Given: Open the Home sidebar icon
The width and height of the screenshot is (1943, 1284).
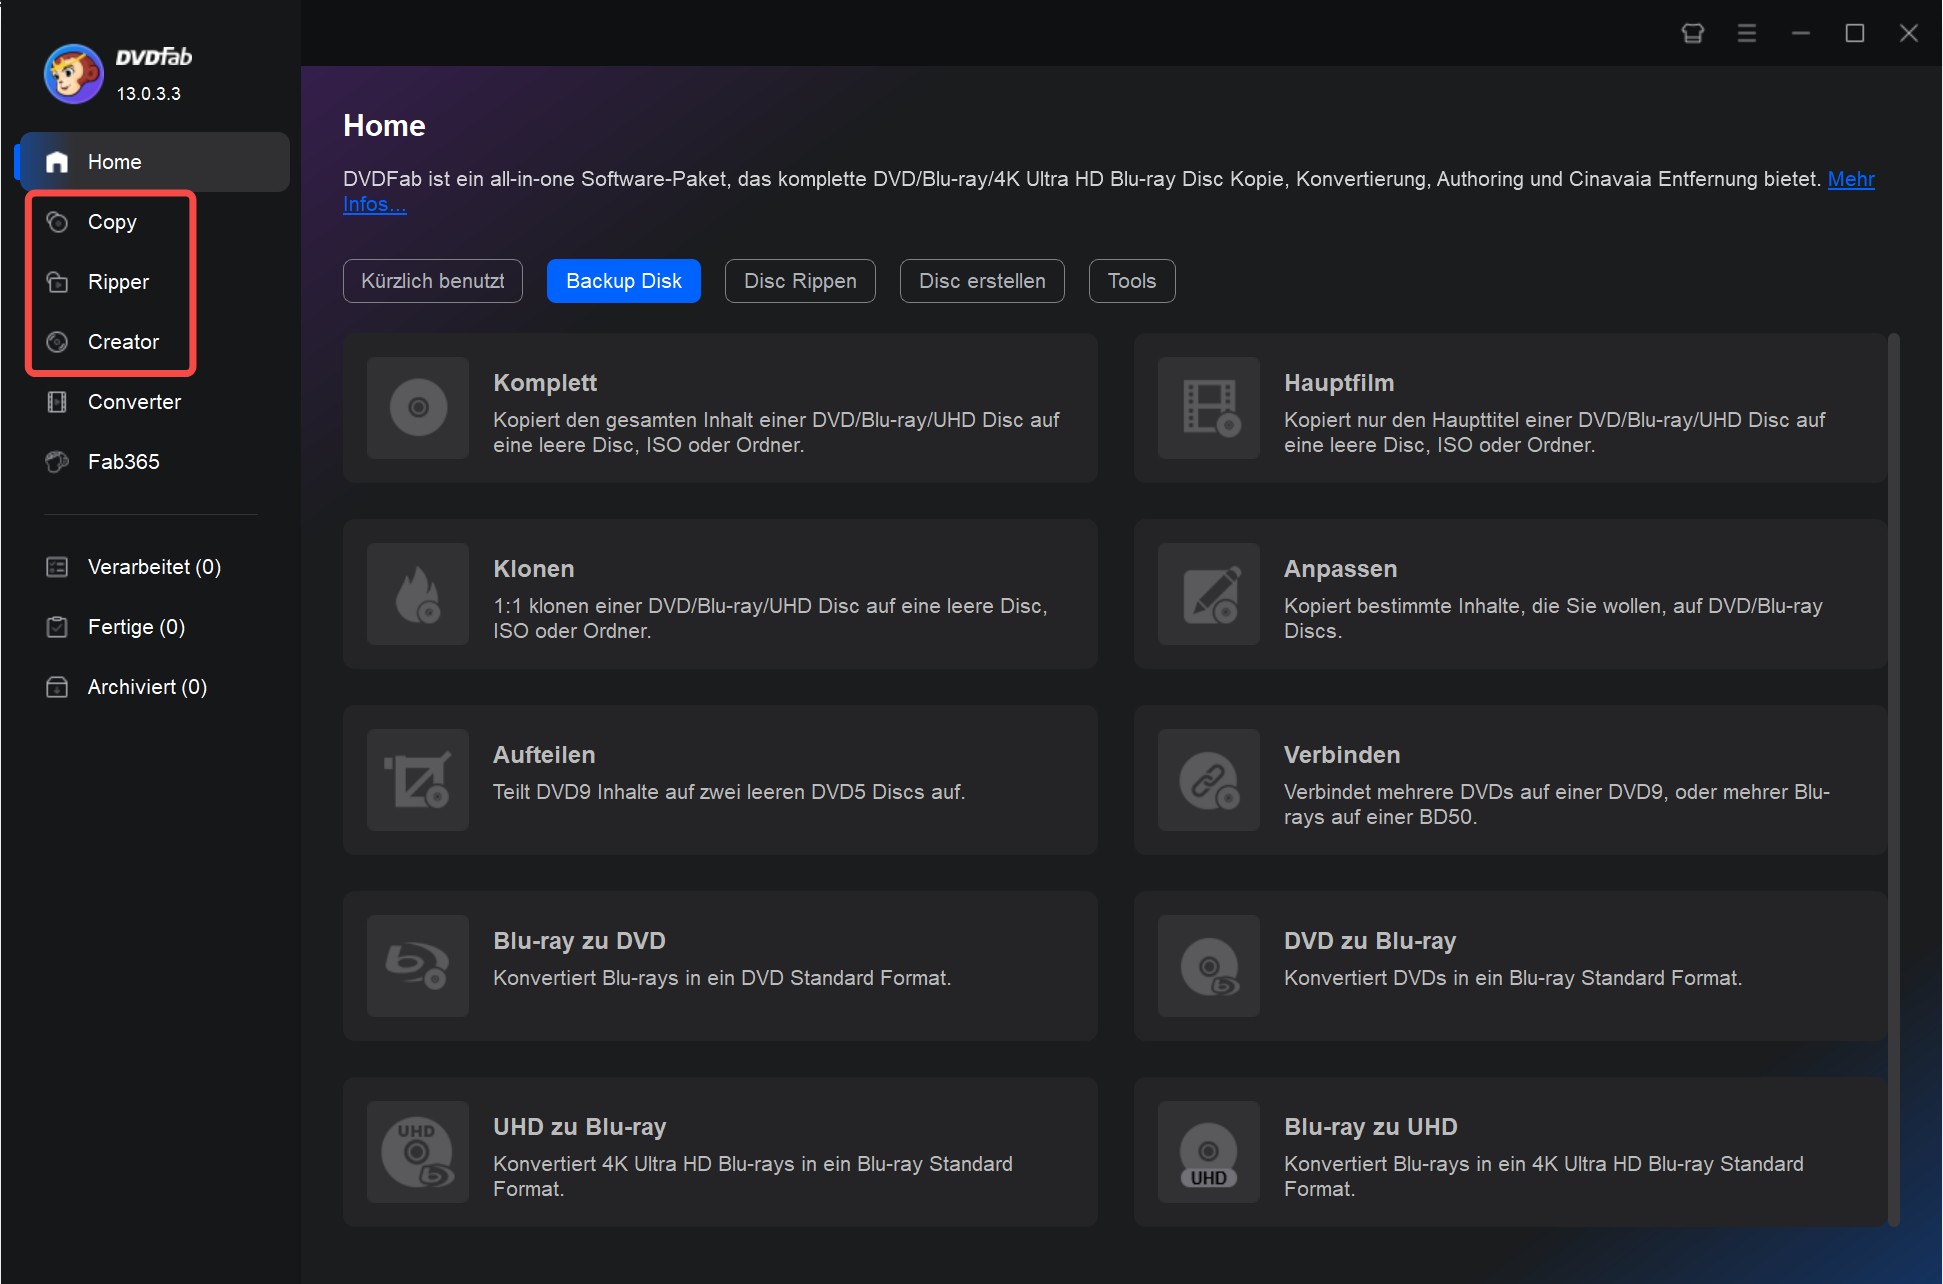Looking at the screenshot, I should point(57,162).
